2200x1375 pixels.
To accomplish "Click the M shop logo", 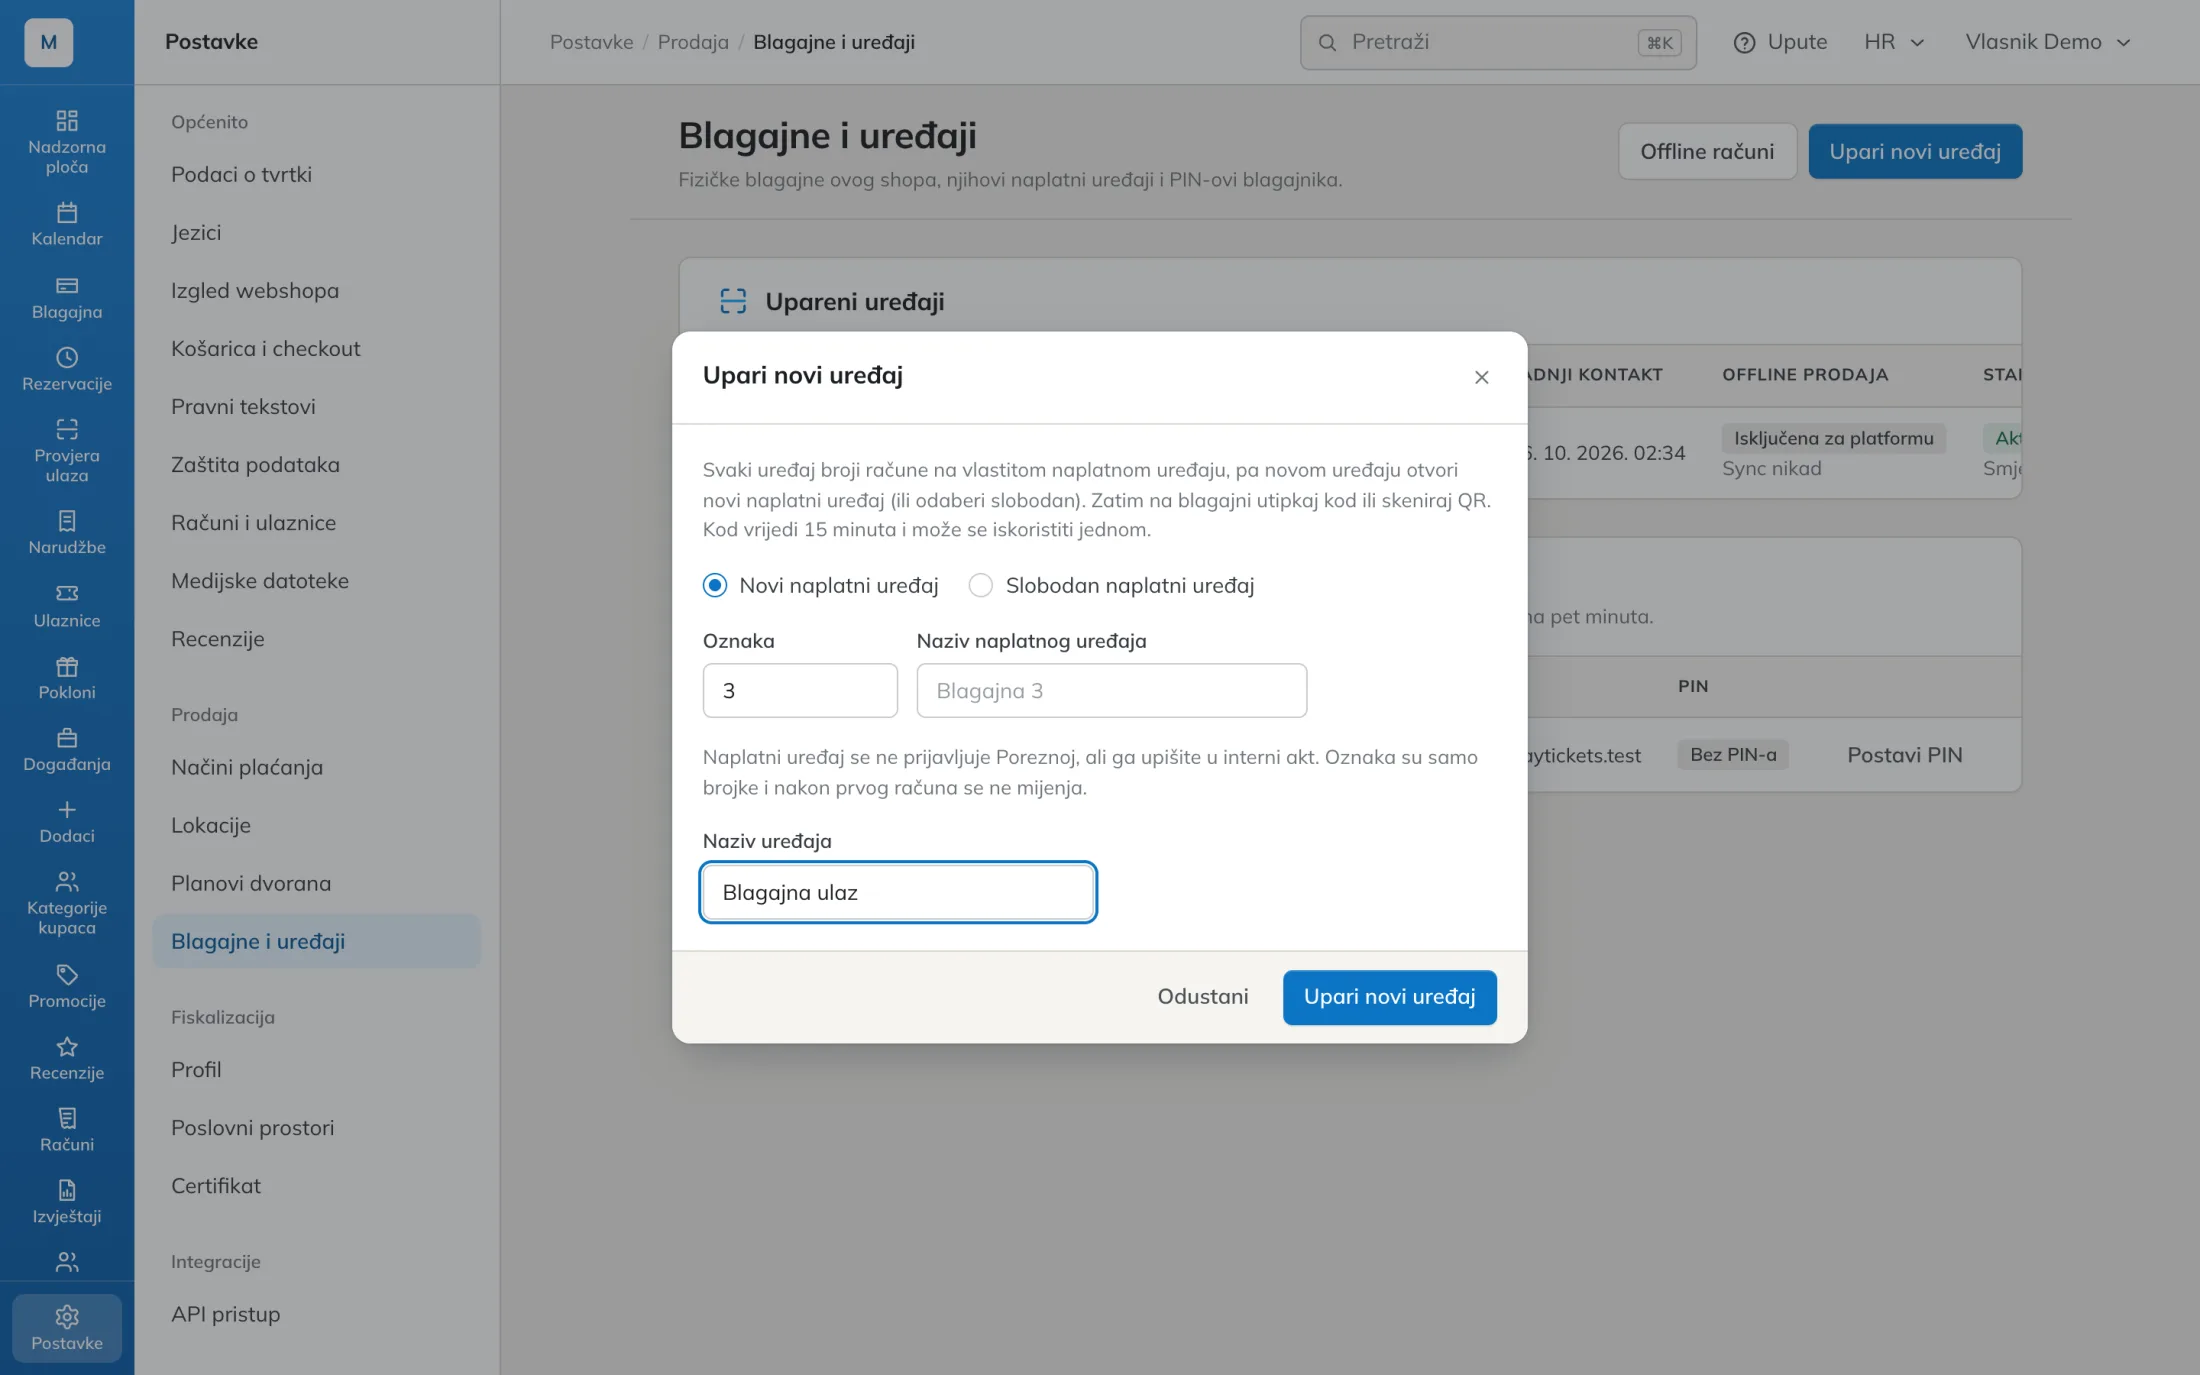I will click(49, 42).
